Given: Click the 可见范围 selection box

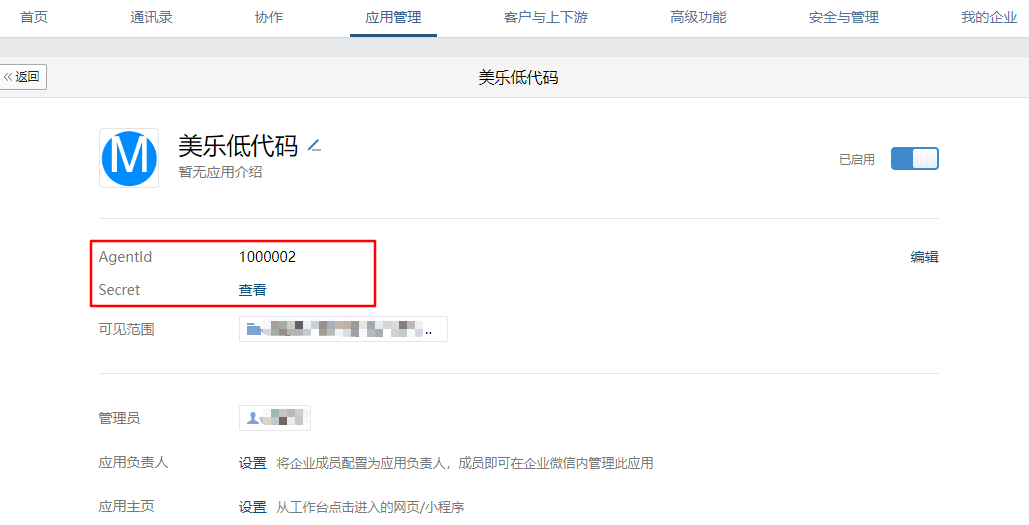Looking at the screenshot, I should click(343, 329).
